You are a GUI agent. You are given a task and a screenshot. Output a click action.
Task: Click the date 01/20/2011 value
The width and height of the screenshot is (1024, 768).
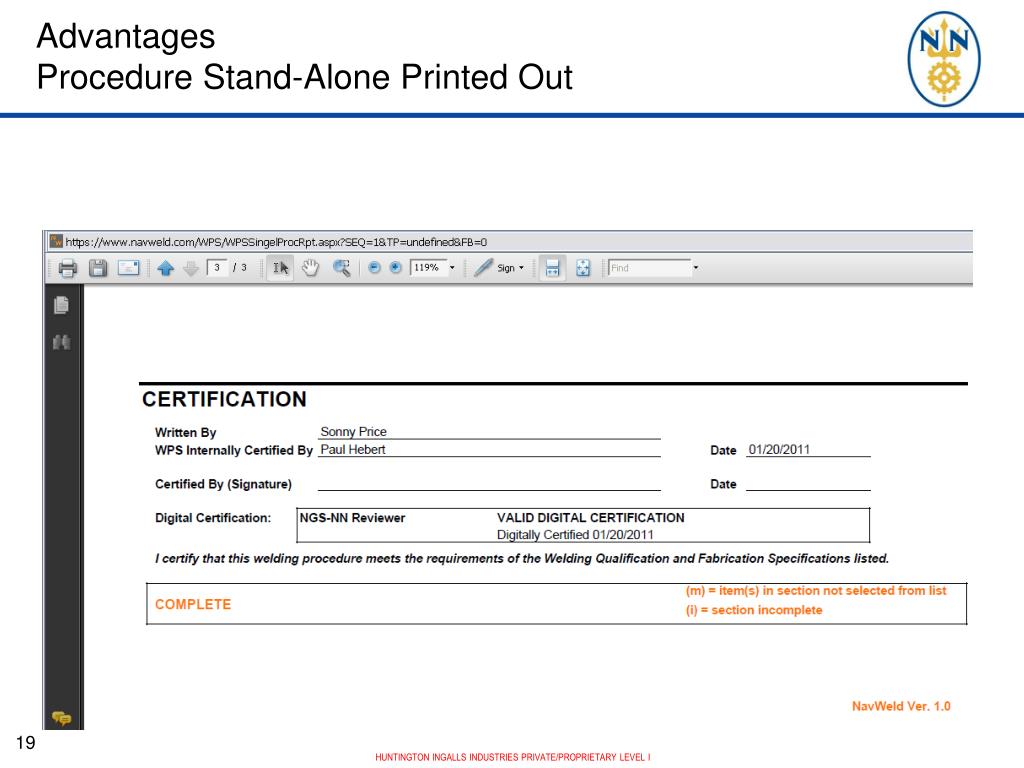tap(779, 449)
